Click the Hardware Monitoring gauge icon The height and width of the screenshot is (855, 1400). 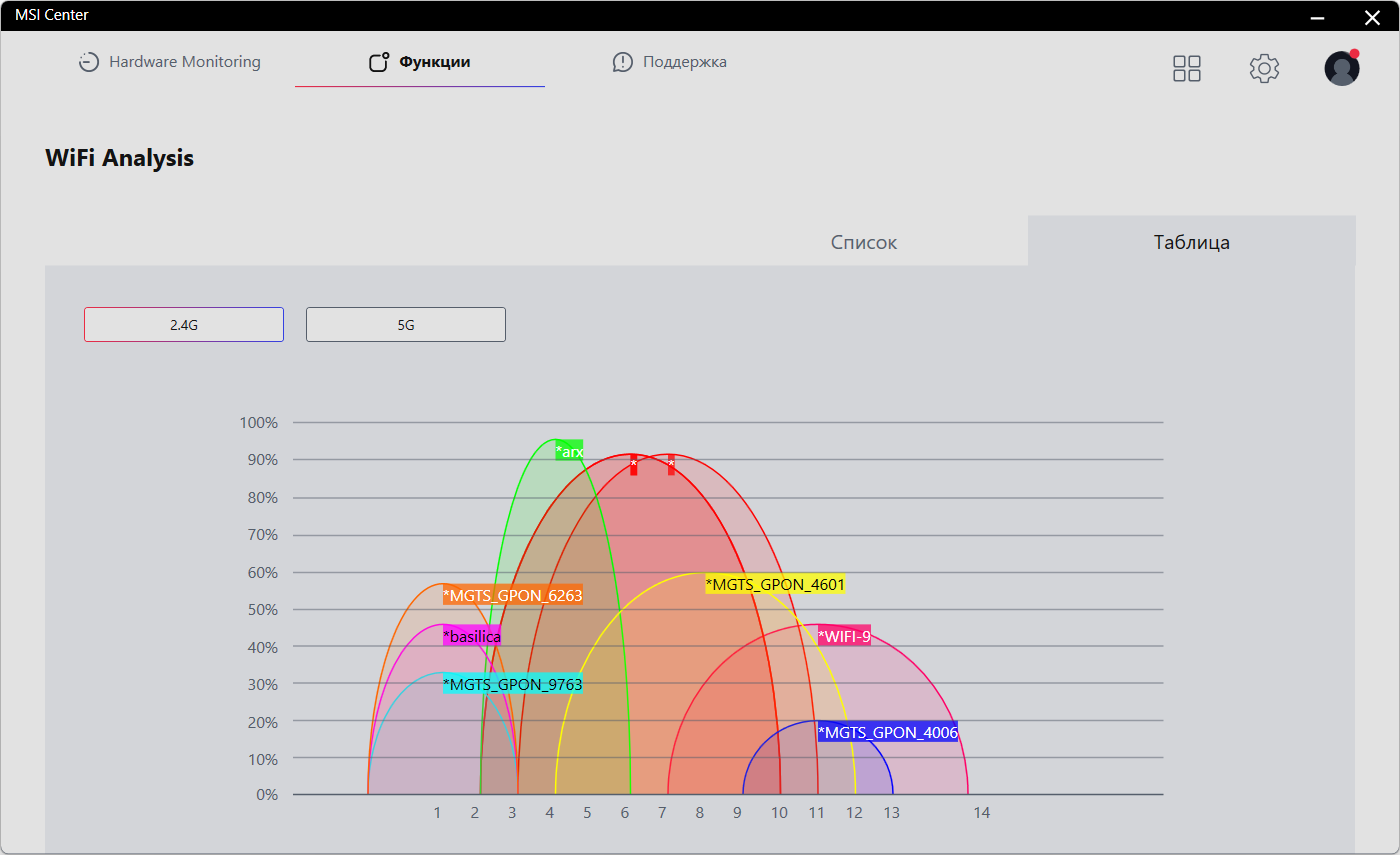pyautogui.click(x=89, y=62)
